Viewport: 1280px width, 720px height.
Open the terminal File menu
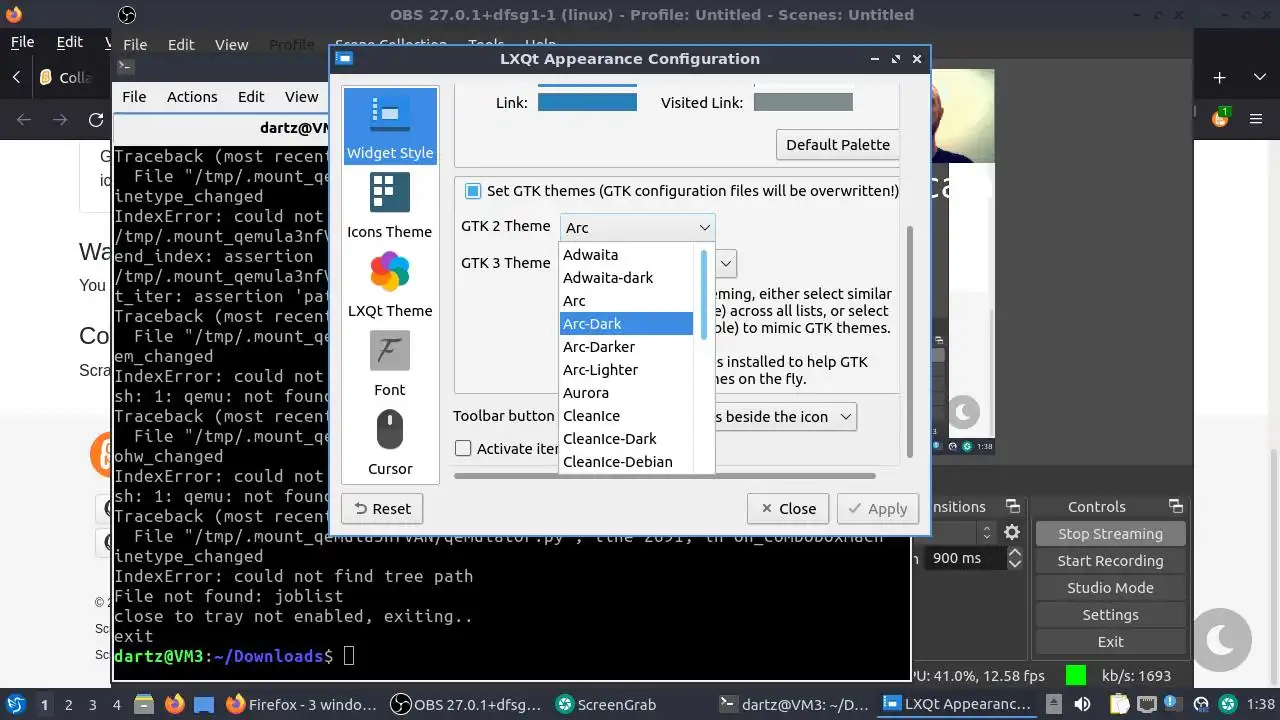coord(134,97)
